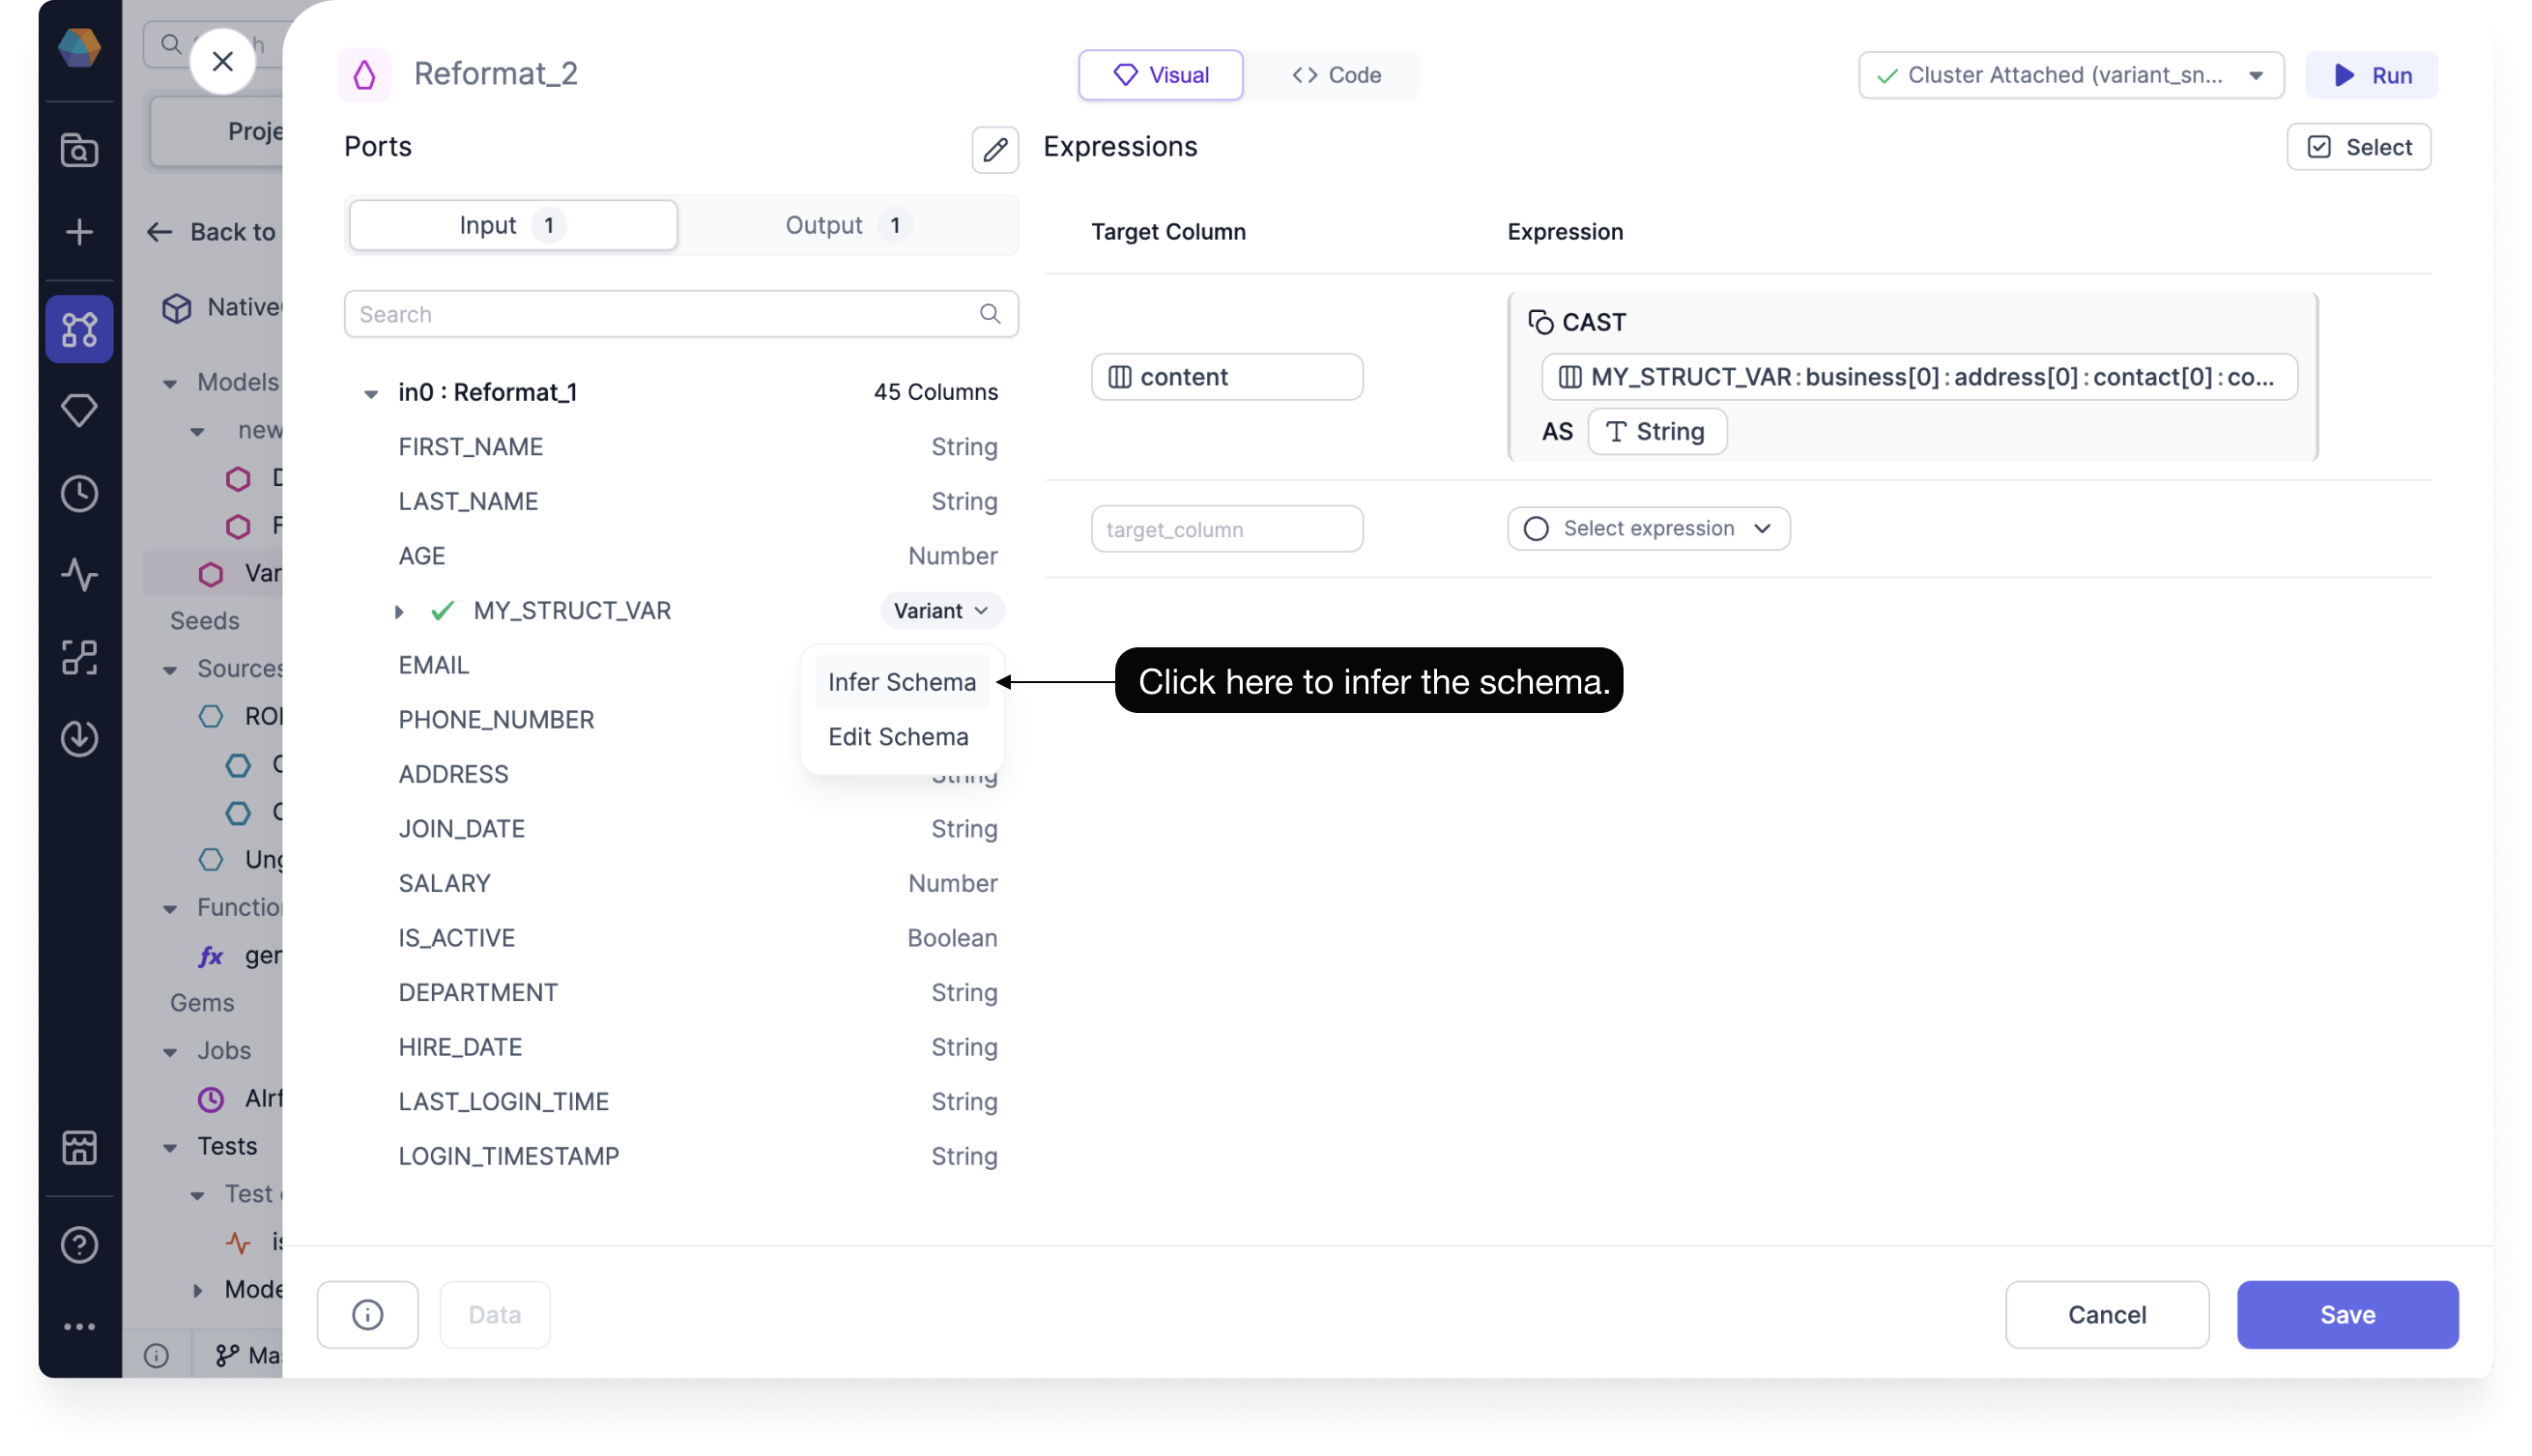
Task: Click the MY_STRUCT_VAR path expression in CAST
Action: pyautogui.click(x=1918, y=377)
